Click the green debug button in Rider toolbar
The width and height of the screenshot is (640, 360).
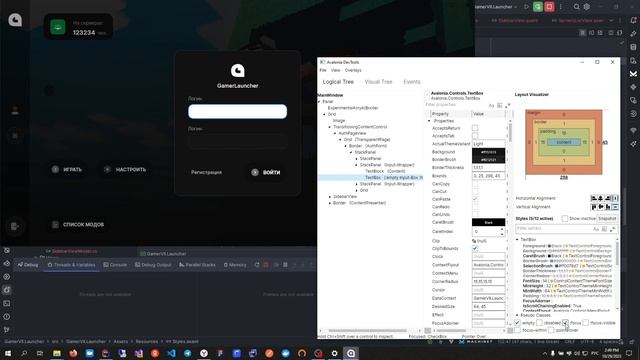point(538,7)
